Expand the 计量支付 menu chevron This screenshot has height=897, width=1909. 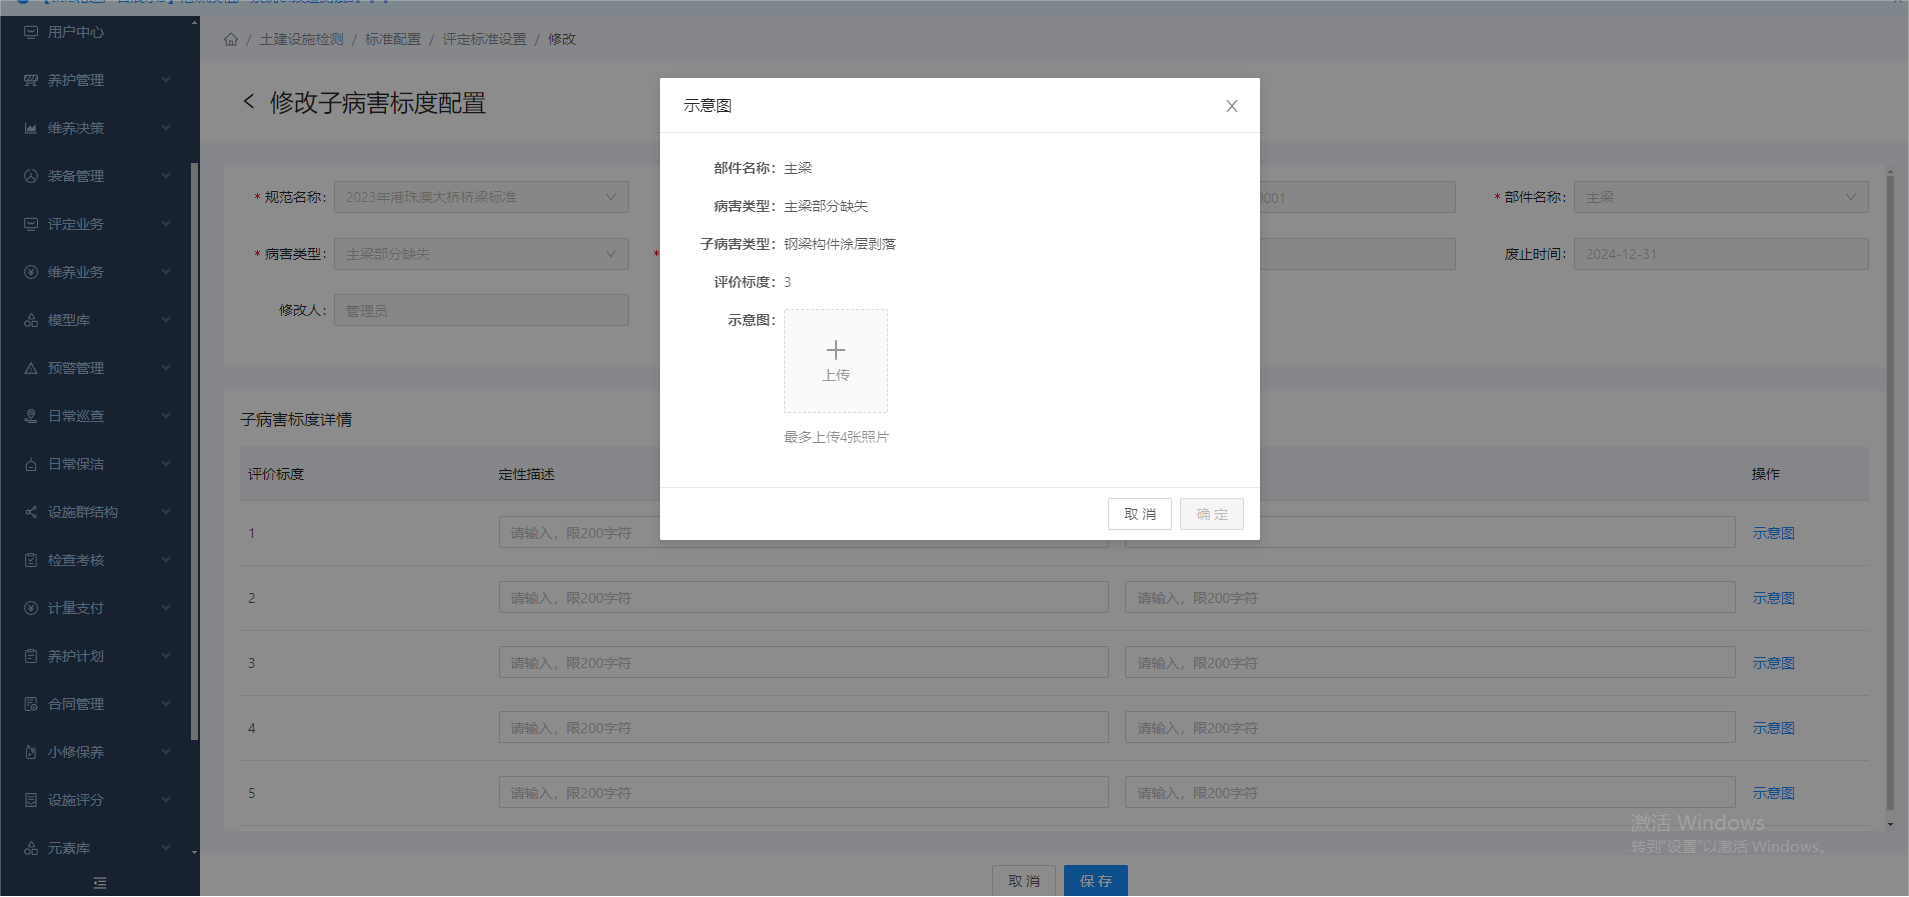click(x=166, y=608)
